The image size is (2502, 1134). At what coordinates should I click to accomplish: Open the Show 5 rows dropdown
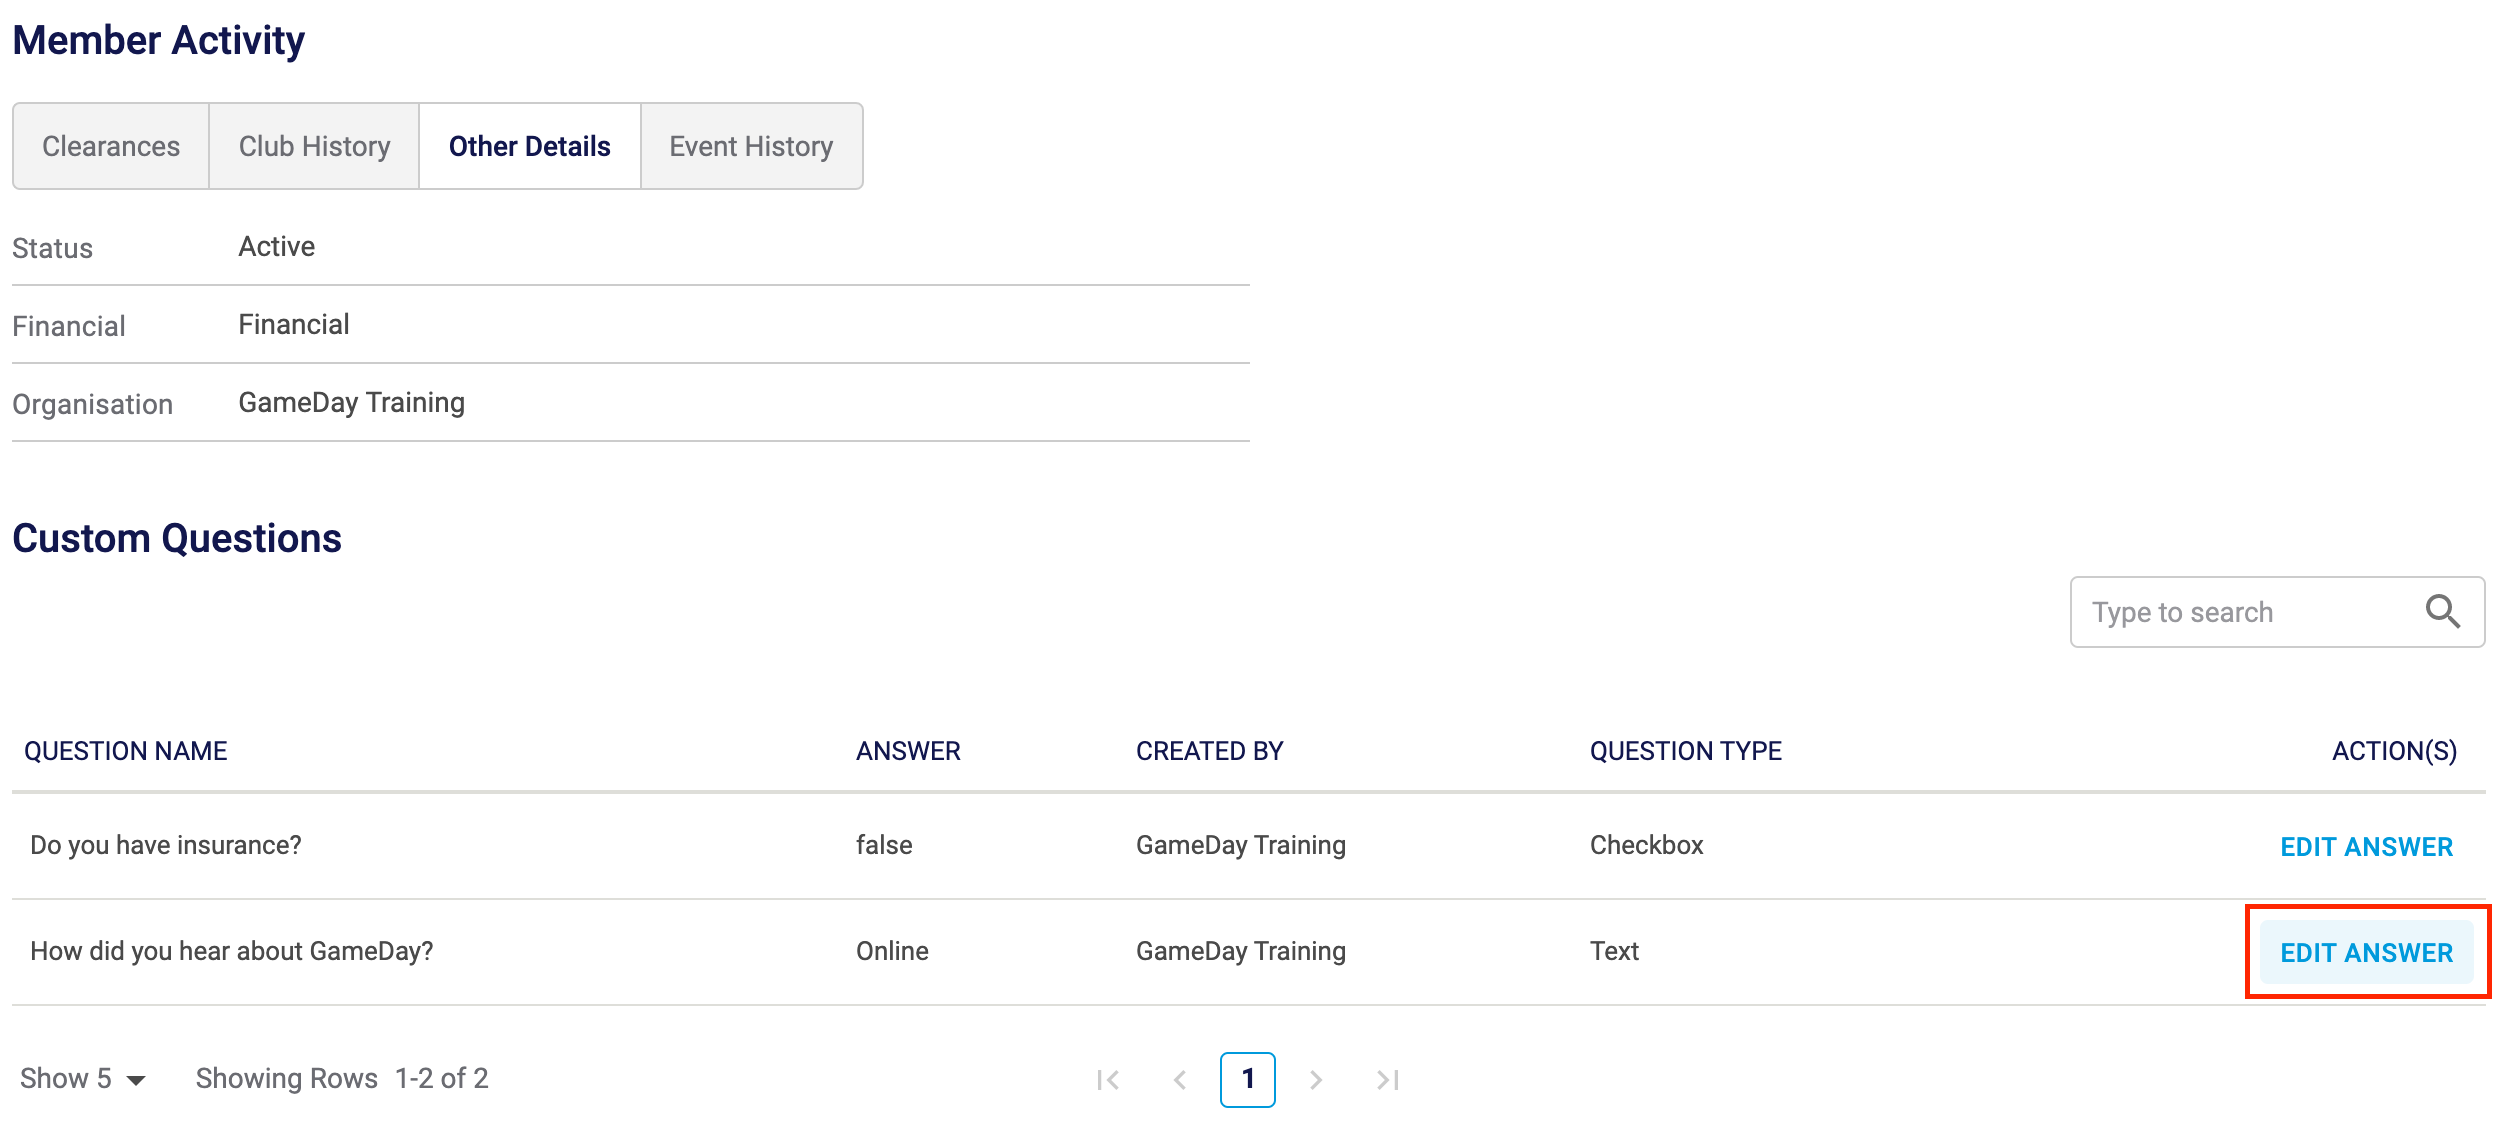(83, 1078)
